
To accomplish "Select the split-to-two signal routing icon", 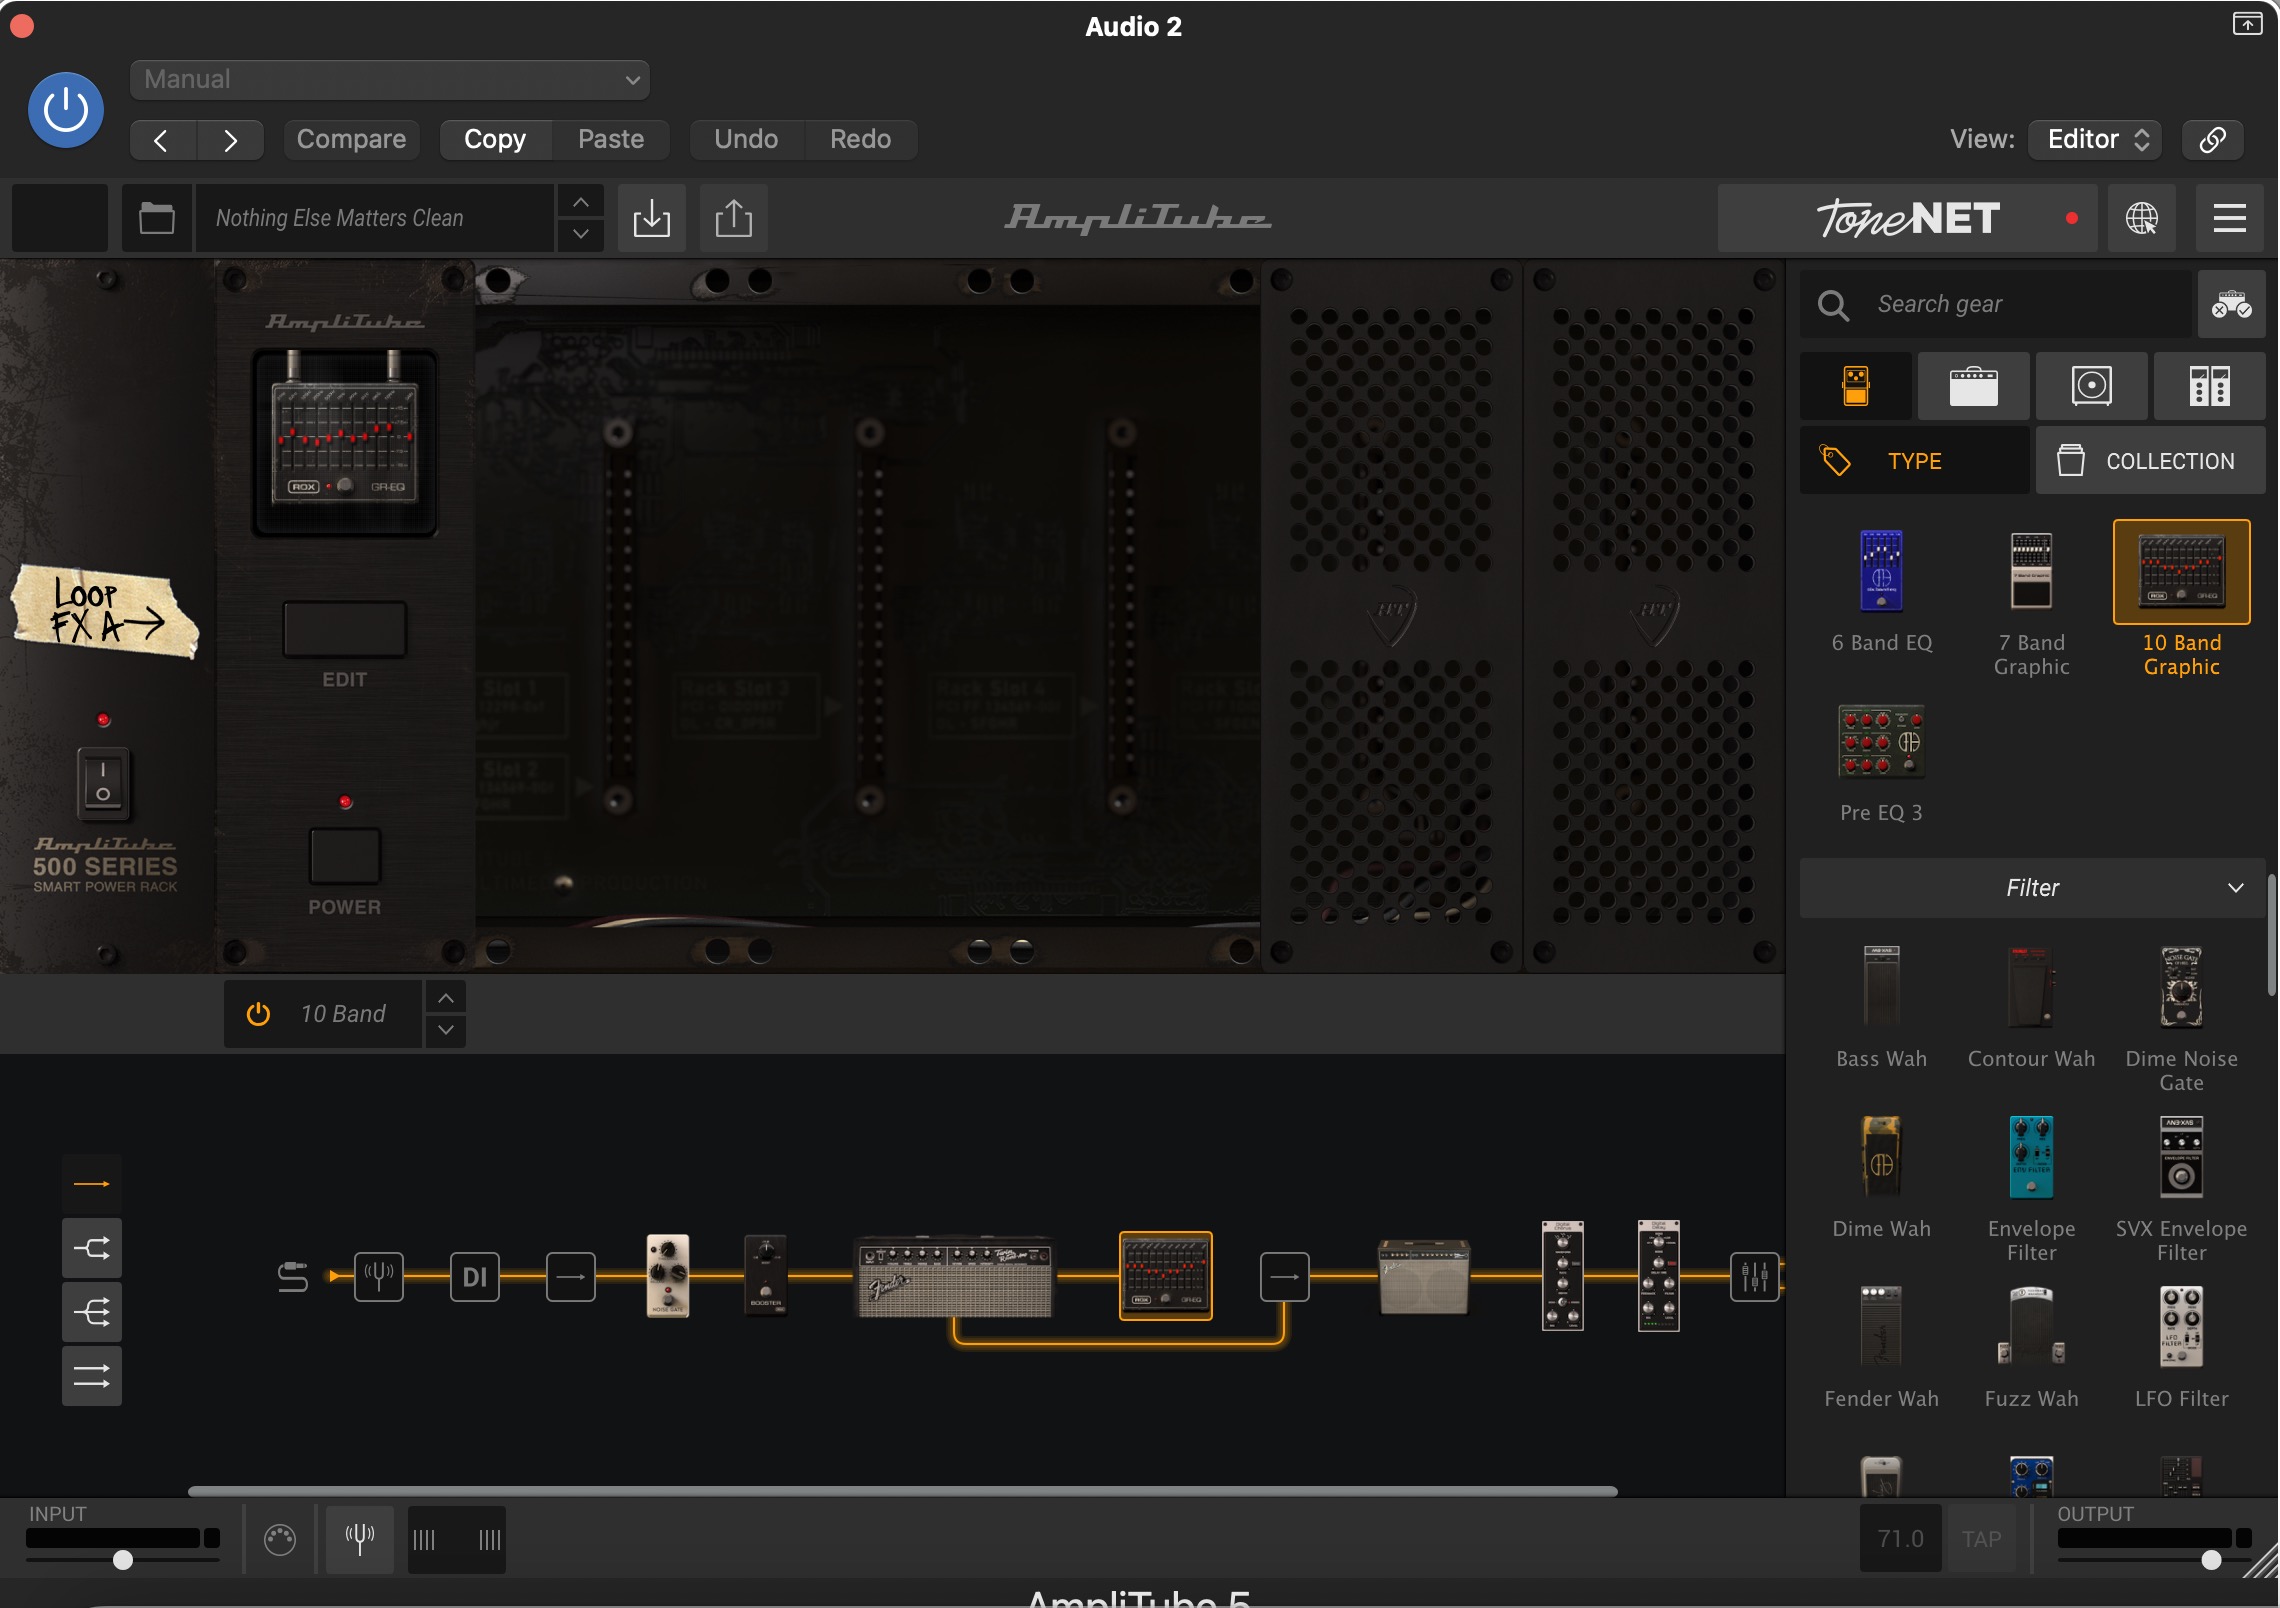I will (92, 1248).
